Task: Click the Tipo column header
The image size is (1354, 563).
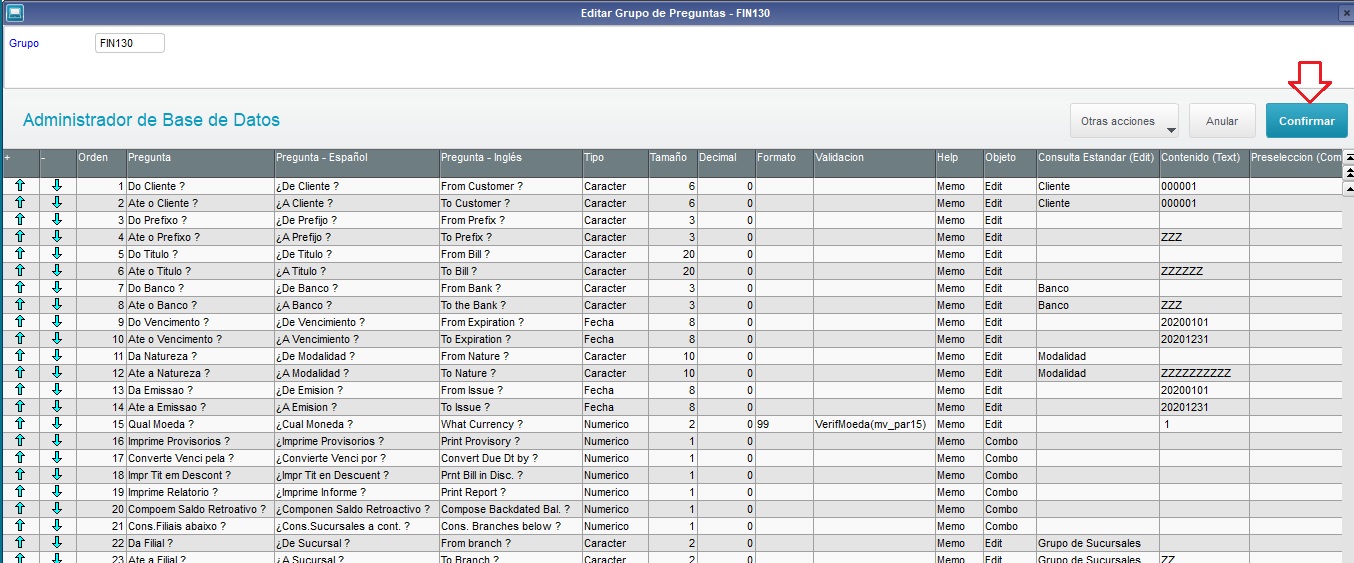Action: point(614,164)
